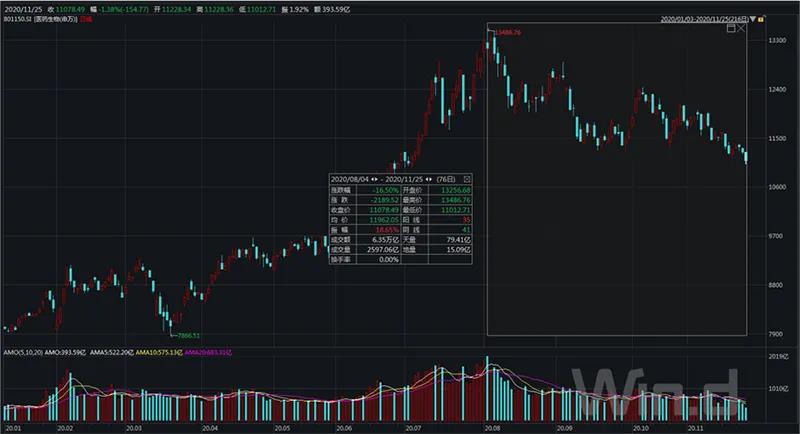Viewport: 800px width, 434px height.
Task: Maximize the selected range box
Action: 731,29
